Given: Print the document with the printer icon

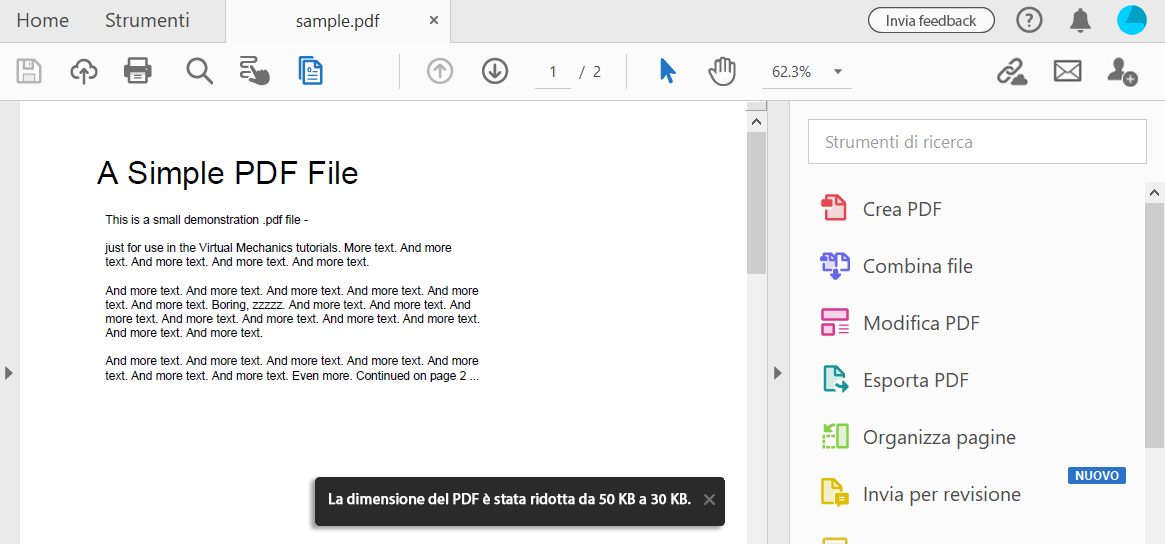Looking at the screenshot, I should tap(138, 71).
